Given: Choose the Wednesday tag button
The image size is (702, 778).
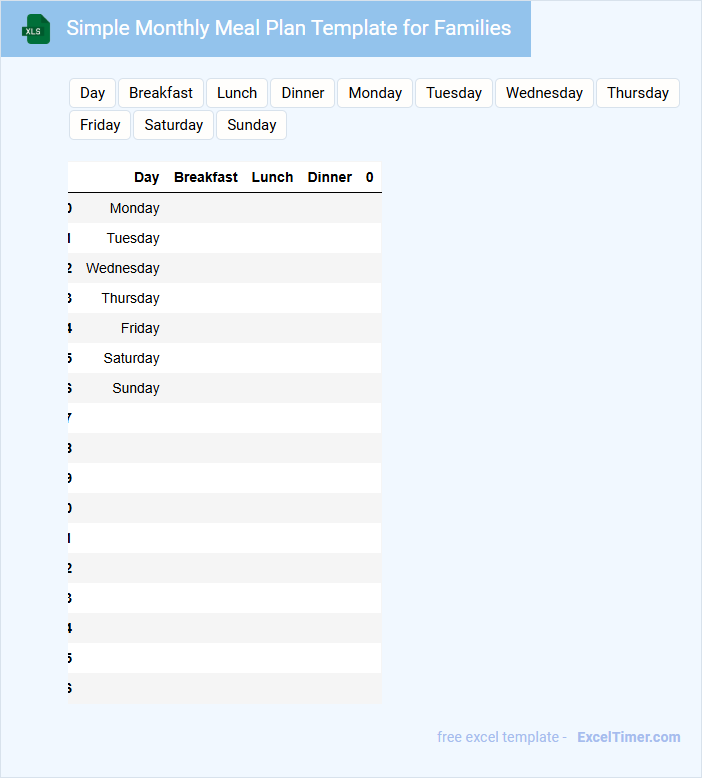Looking at the screenshot, I should click(544, 93).
